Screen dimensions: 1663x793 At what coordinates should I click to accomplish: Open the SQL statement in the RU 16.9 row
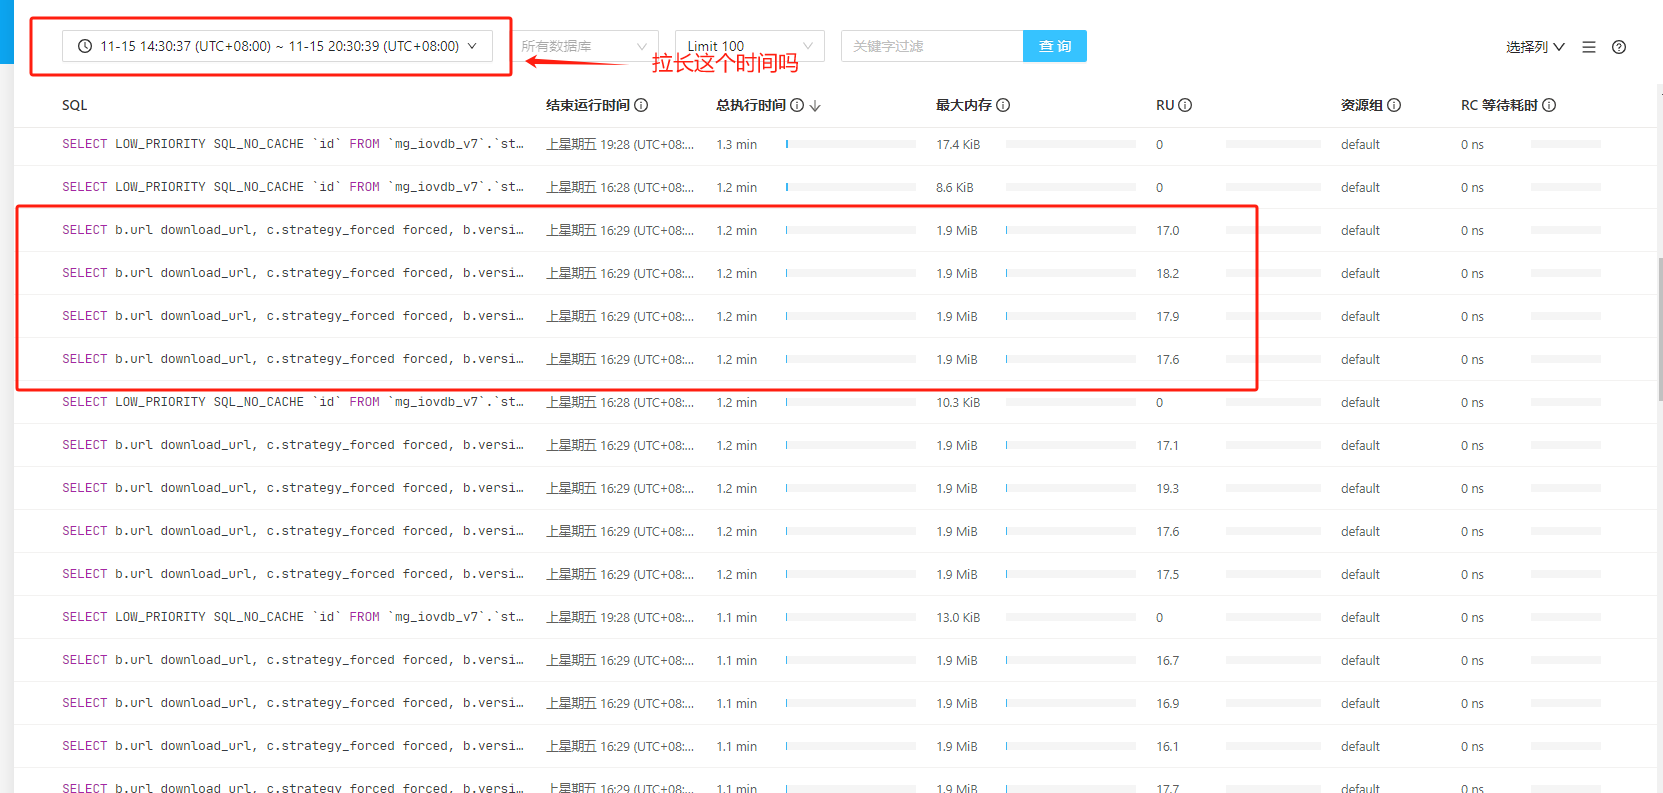(x=293, y=703)
